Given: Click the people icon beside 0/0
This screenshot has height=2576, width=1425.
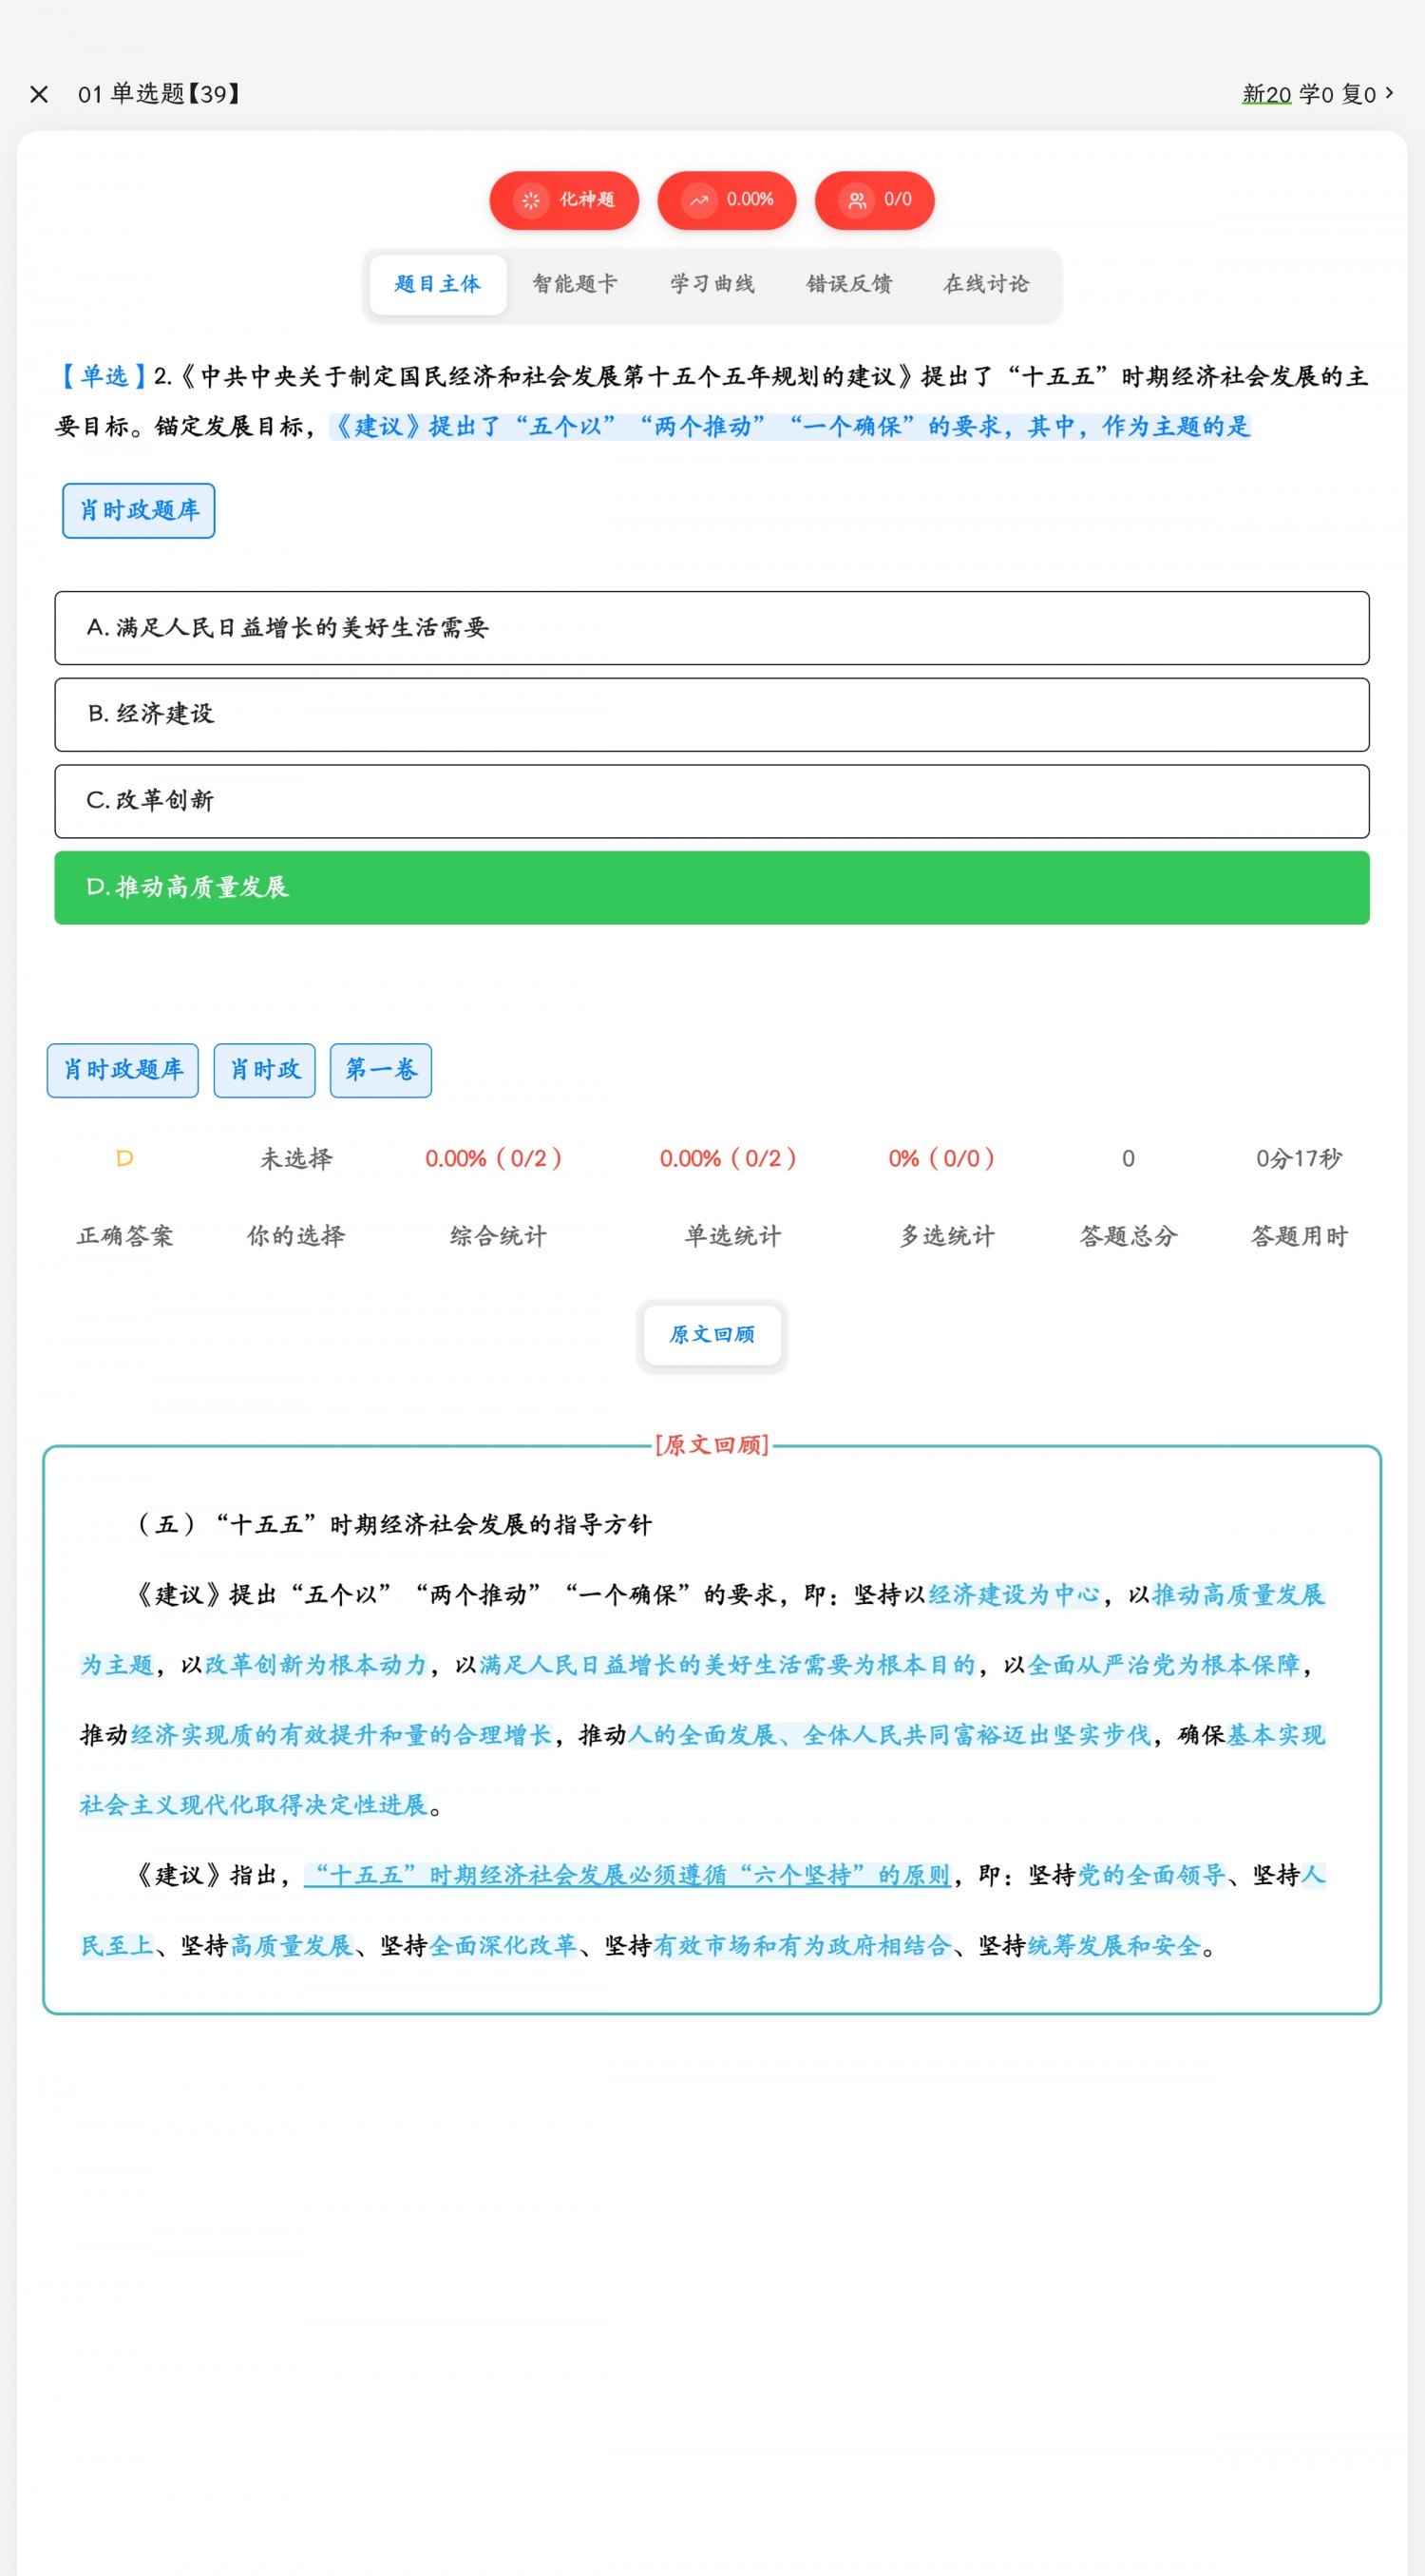Looking at the screenshot, I should pyautogui.click(x=857, y=200).
